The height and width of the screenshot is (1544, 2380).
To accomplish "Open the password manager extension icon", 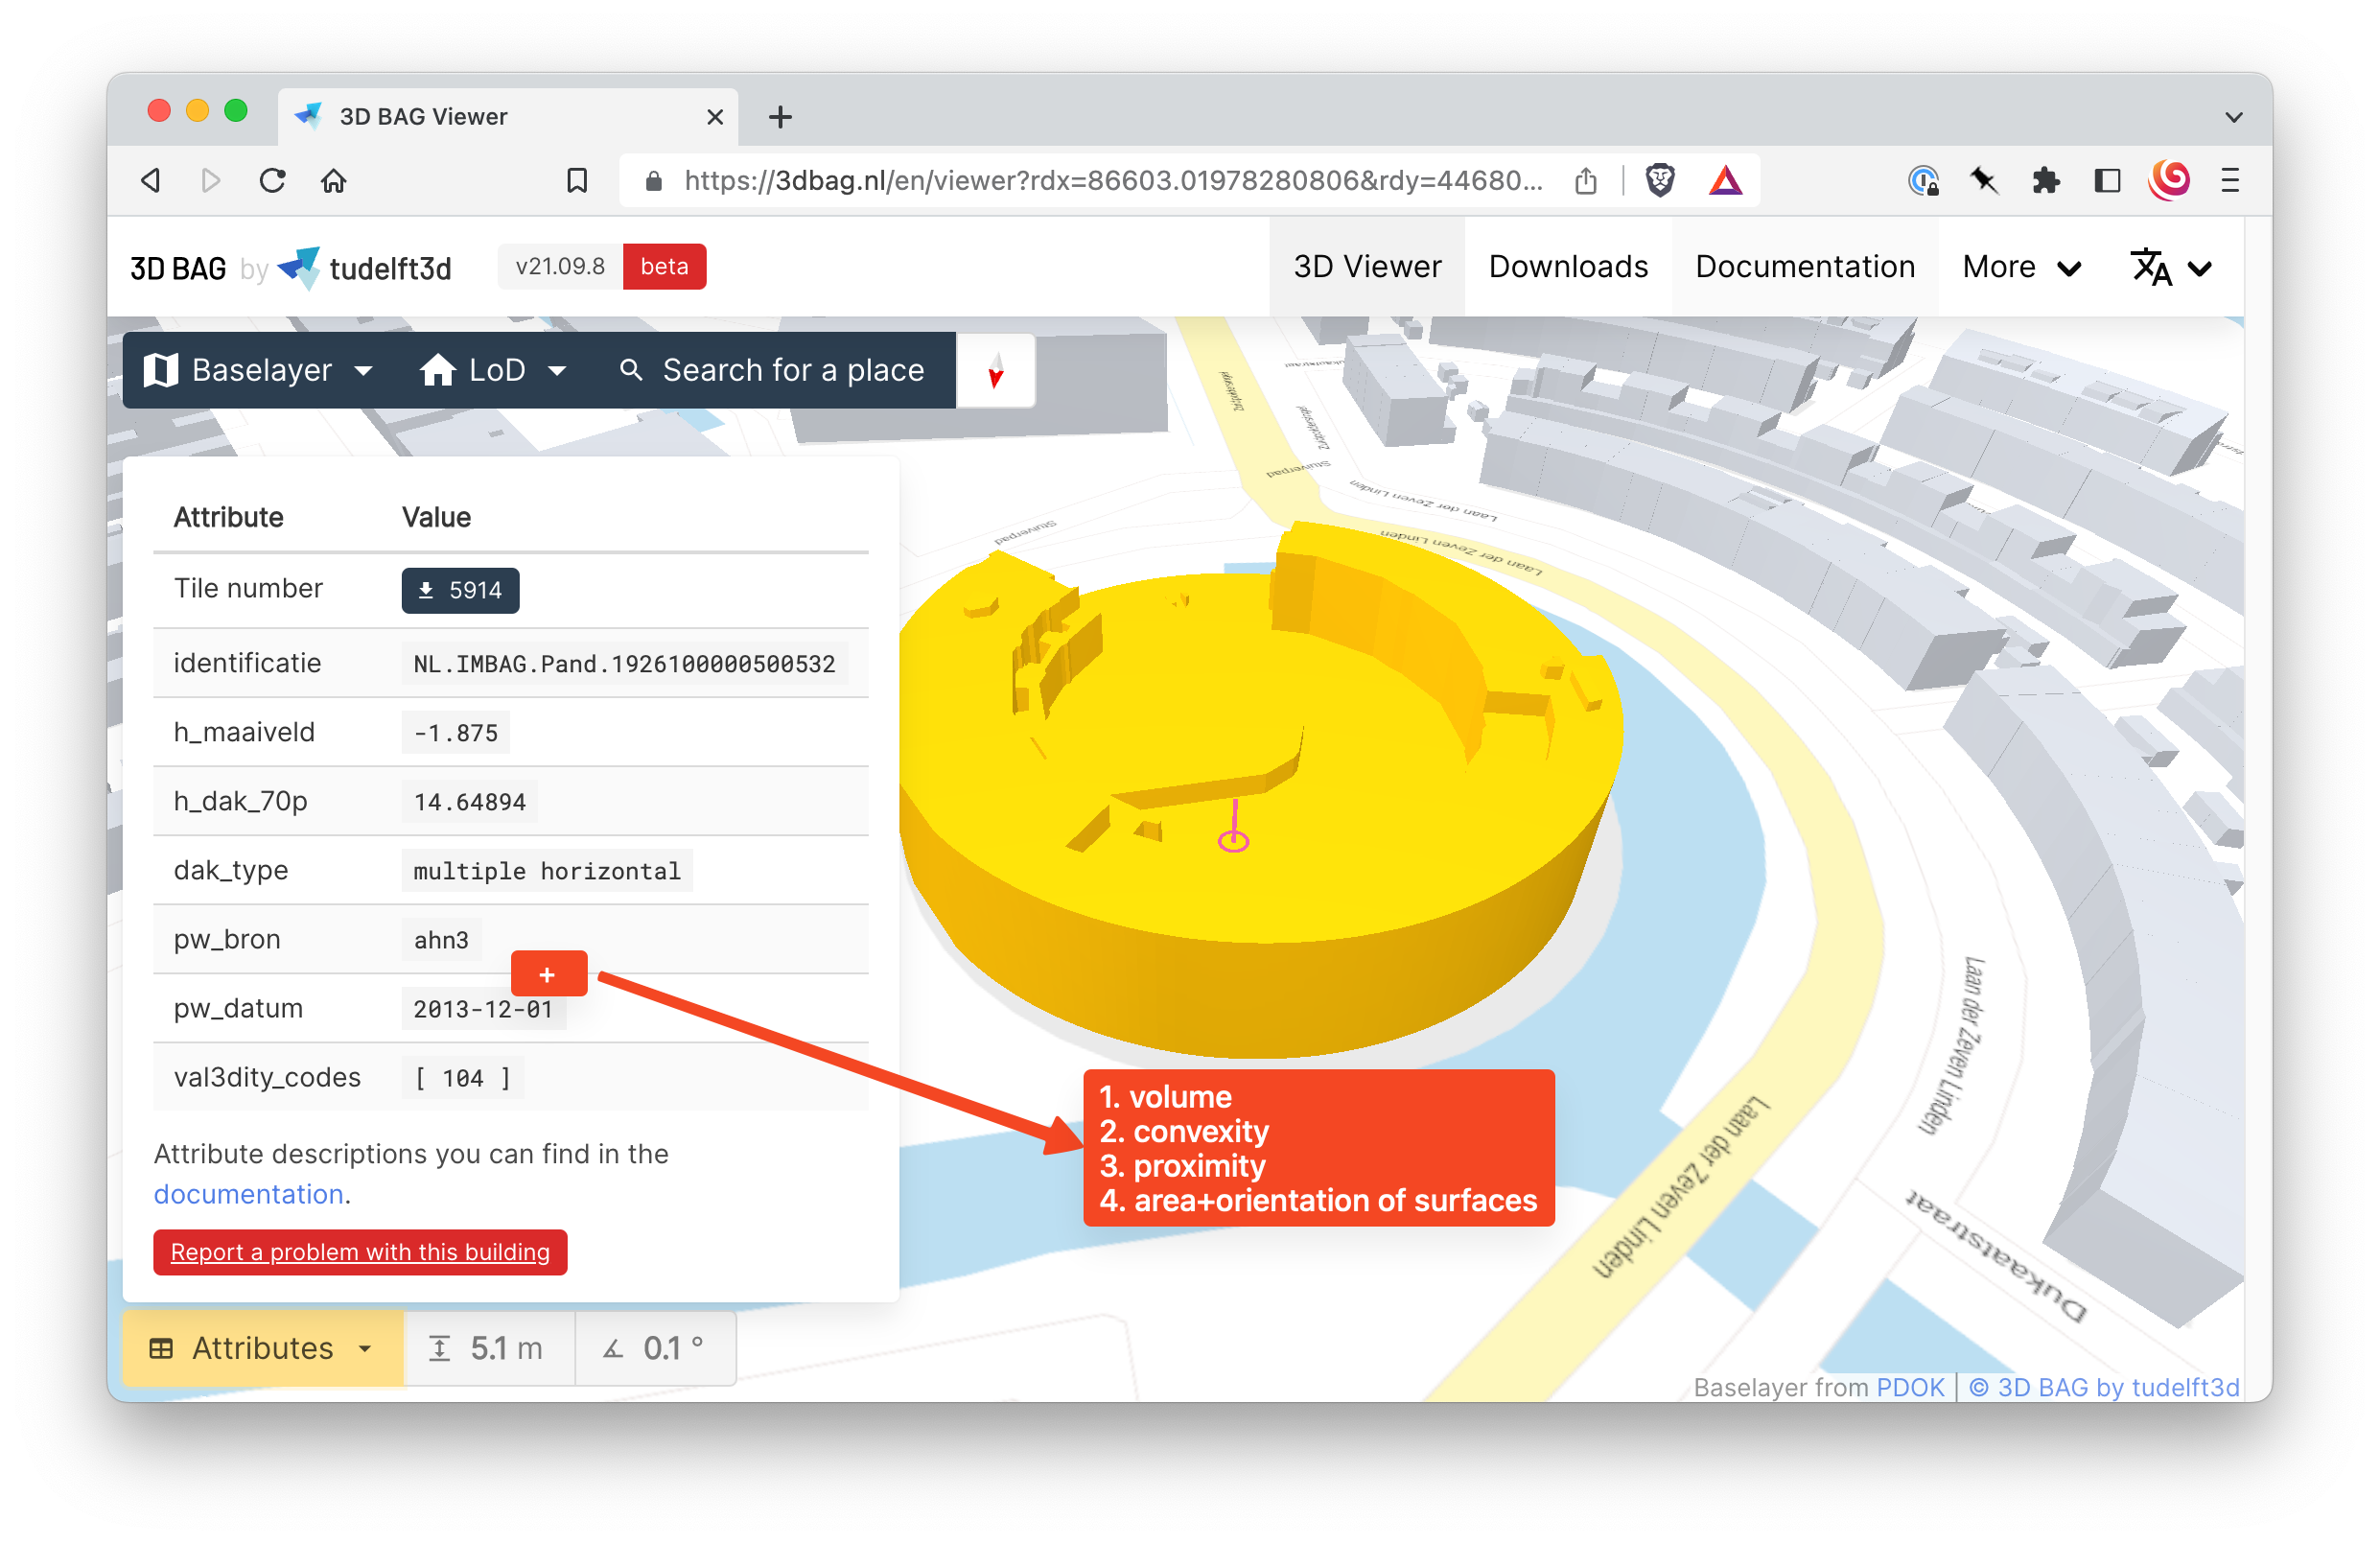I will [1923, 181].
